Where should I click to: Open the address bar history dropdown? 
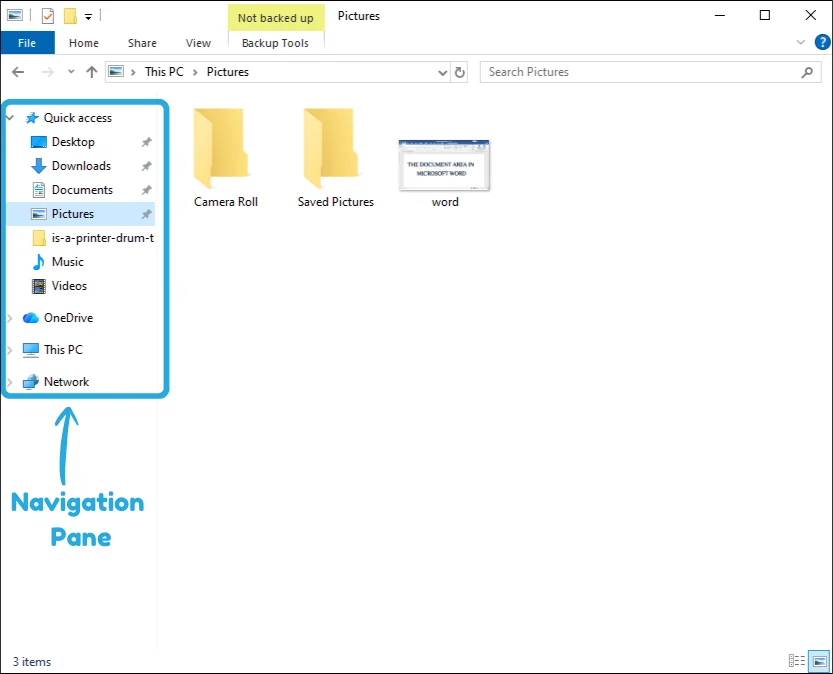[x=442, y=71]
